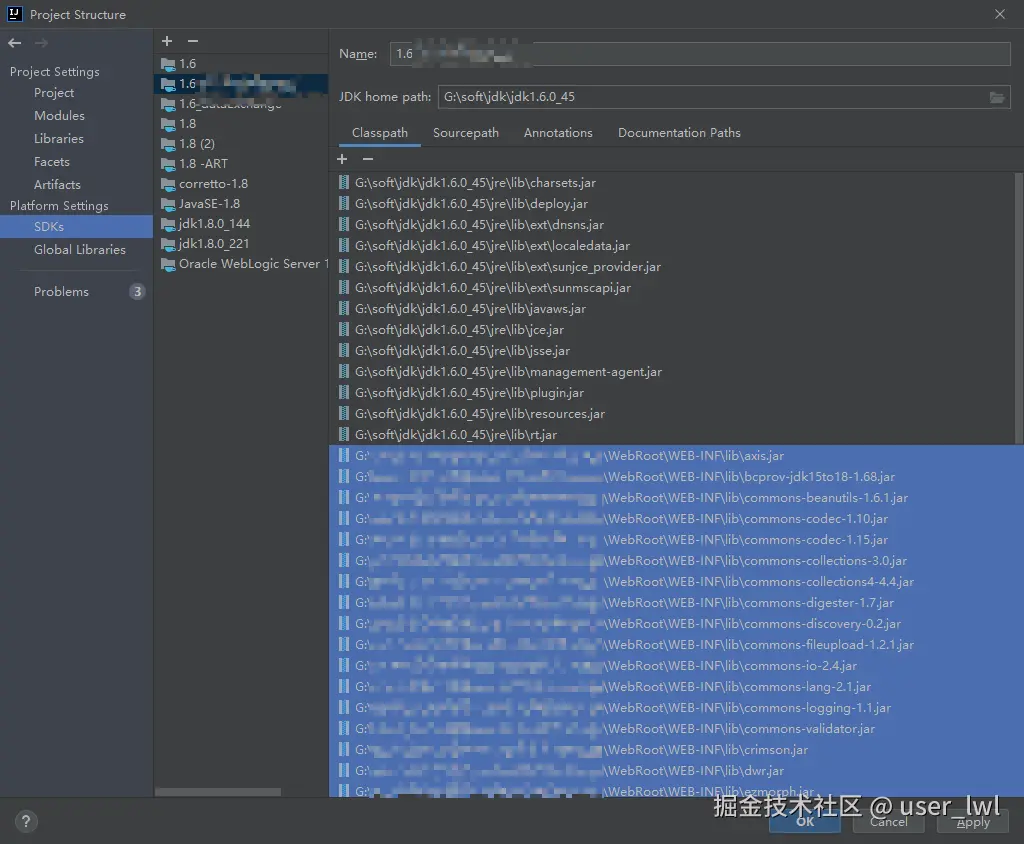Select the sunjce_provider.jar classpath row
The width and height of the screenshot is (1024, 844).
[673, 267]
